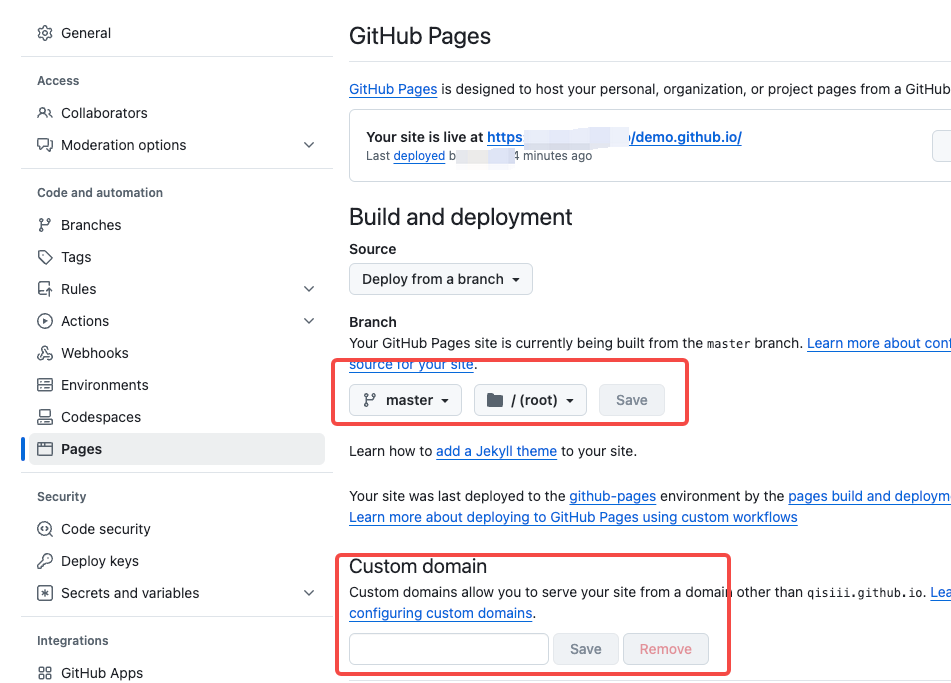Expand Moderation options chevron
The image size is (951, 683).
pos(309,145)
